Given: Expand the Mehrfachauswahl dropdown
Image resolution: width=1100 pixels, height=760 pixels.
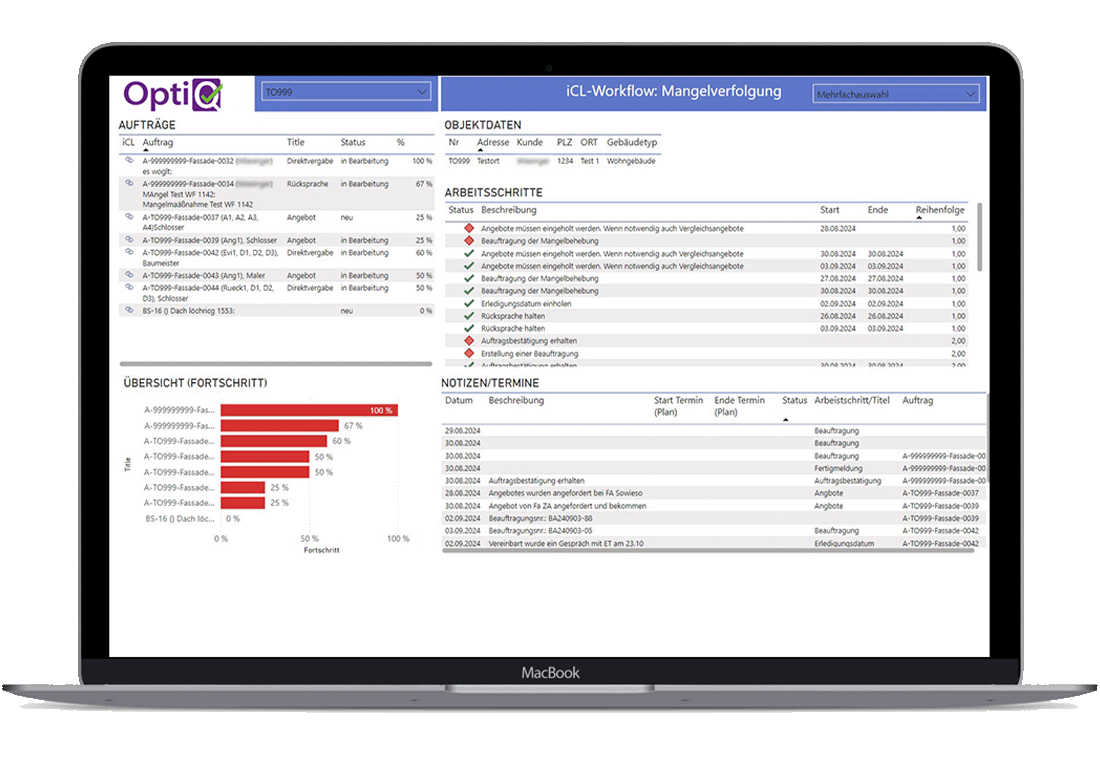Looking at the screenshot, I should (895, 95).
